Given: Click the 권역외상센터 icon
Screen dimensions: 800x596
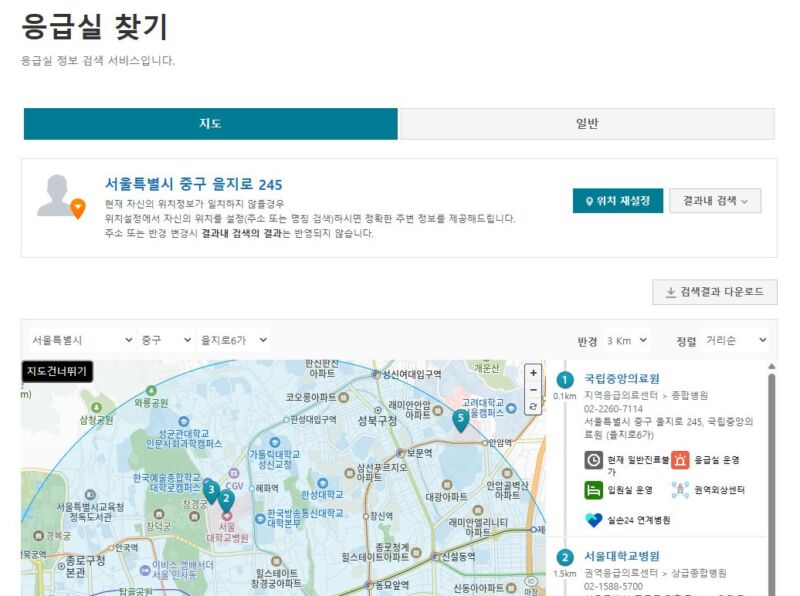Looking at the screenshot, I should (x=680, y=490).
